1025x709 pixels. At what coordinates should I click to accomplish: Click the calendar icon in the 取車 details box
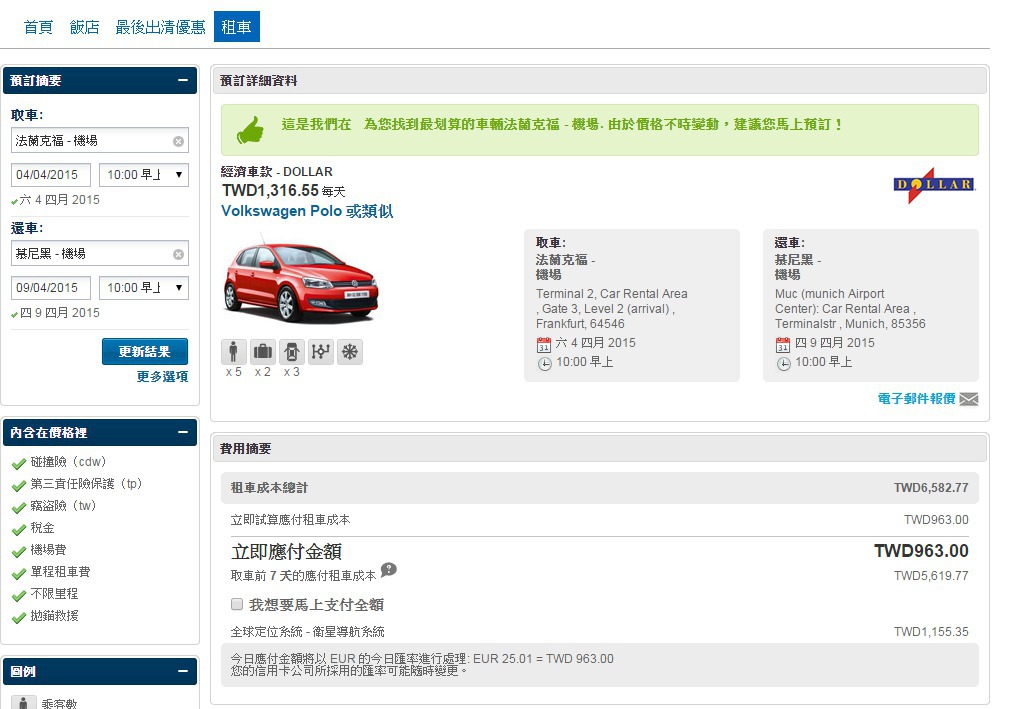pyautogui.click(x=544, y=344)
